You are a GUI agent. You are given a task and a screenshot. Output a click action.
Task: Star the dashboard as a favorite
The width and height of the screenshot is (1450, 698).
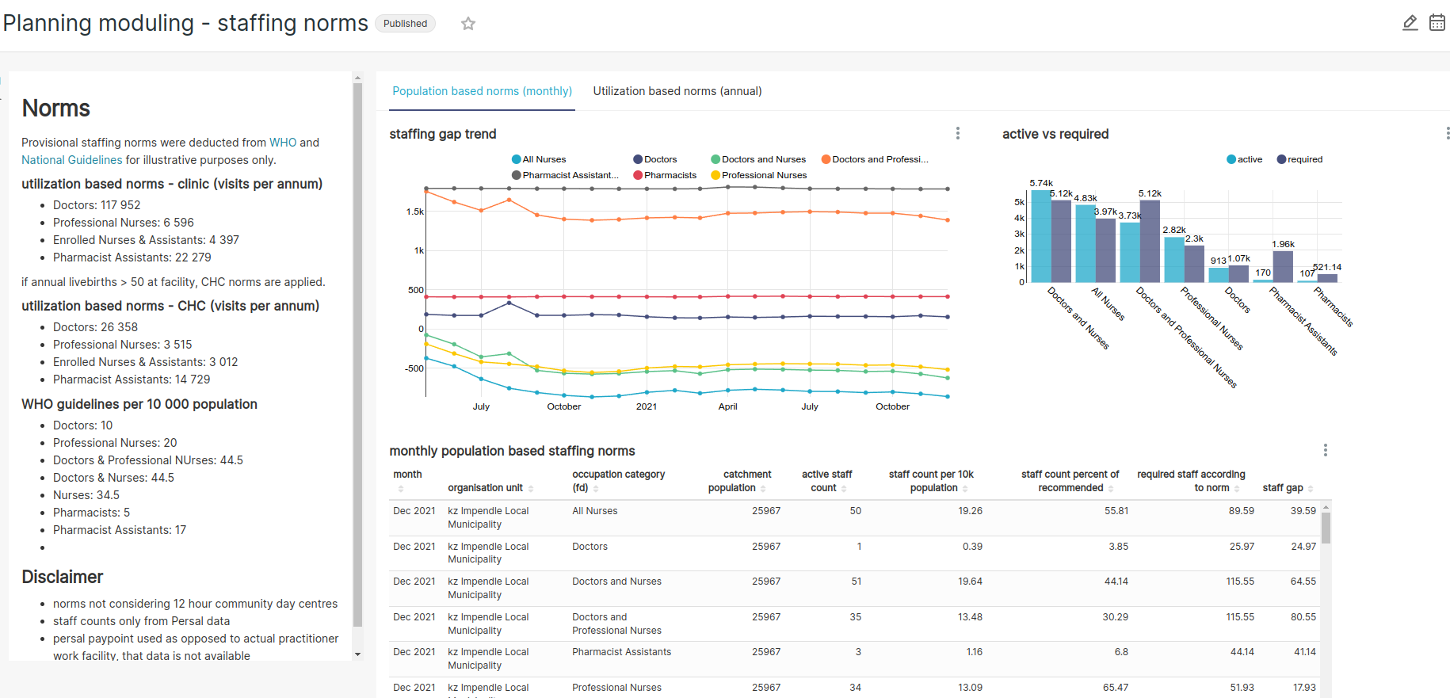pos(468,24)
